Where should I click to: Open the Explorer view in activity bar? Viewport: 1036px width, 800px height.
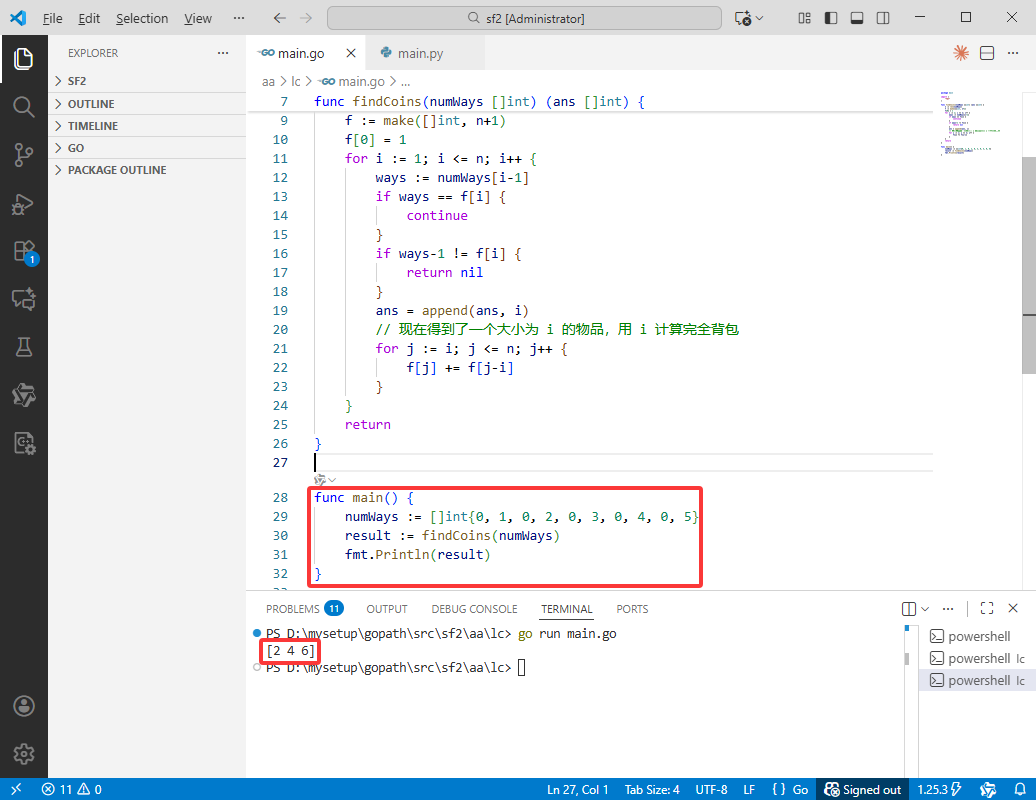click(x=24, y=59)
